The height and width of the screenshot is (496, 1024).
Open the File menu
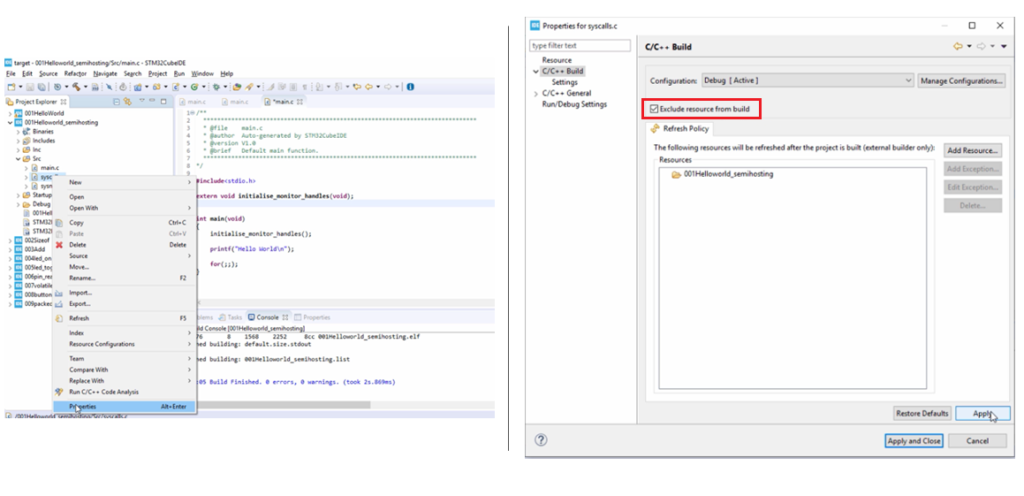(x=10, y=74)
